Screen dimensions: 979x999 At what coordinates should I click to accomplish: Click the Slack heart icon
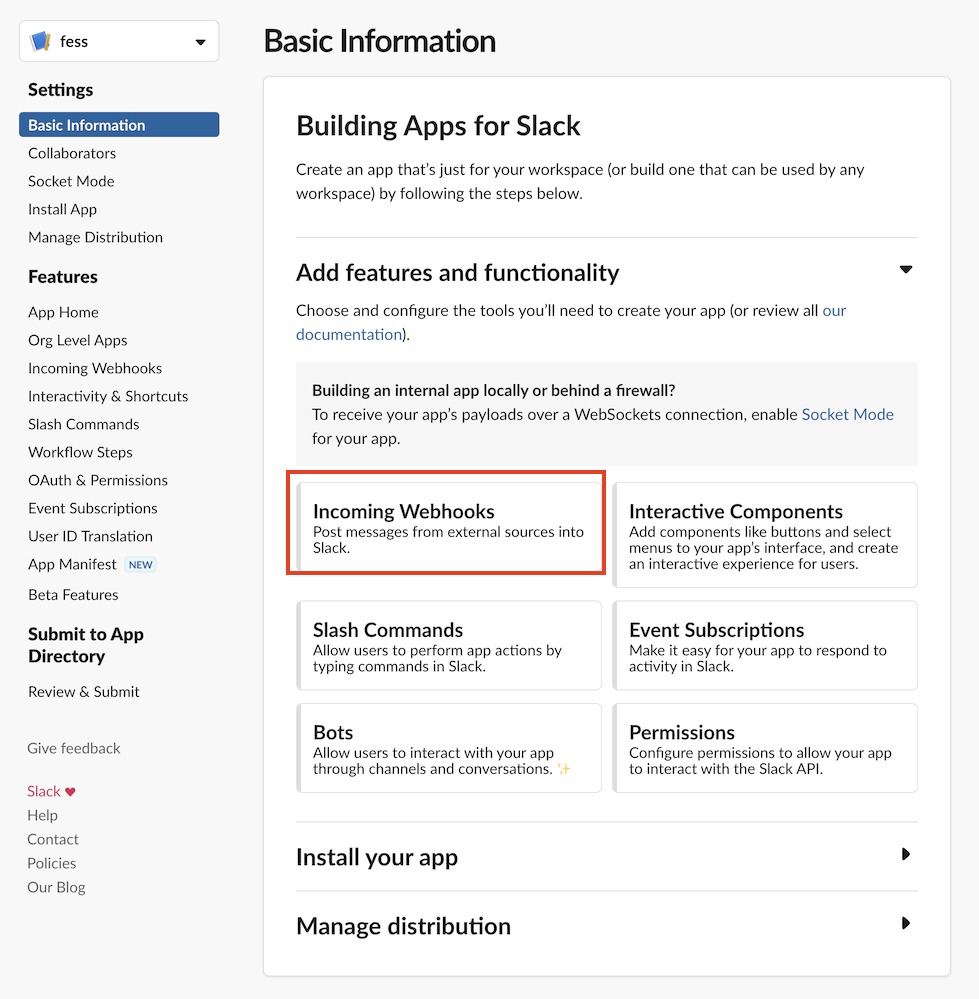click(70, 791)
